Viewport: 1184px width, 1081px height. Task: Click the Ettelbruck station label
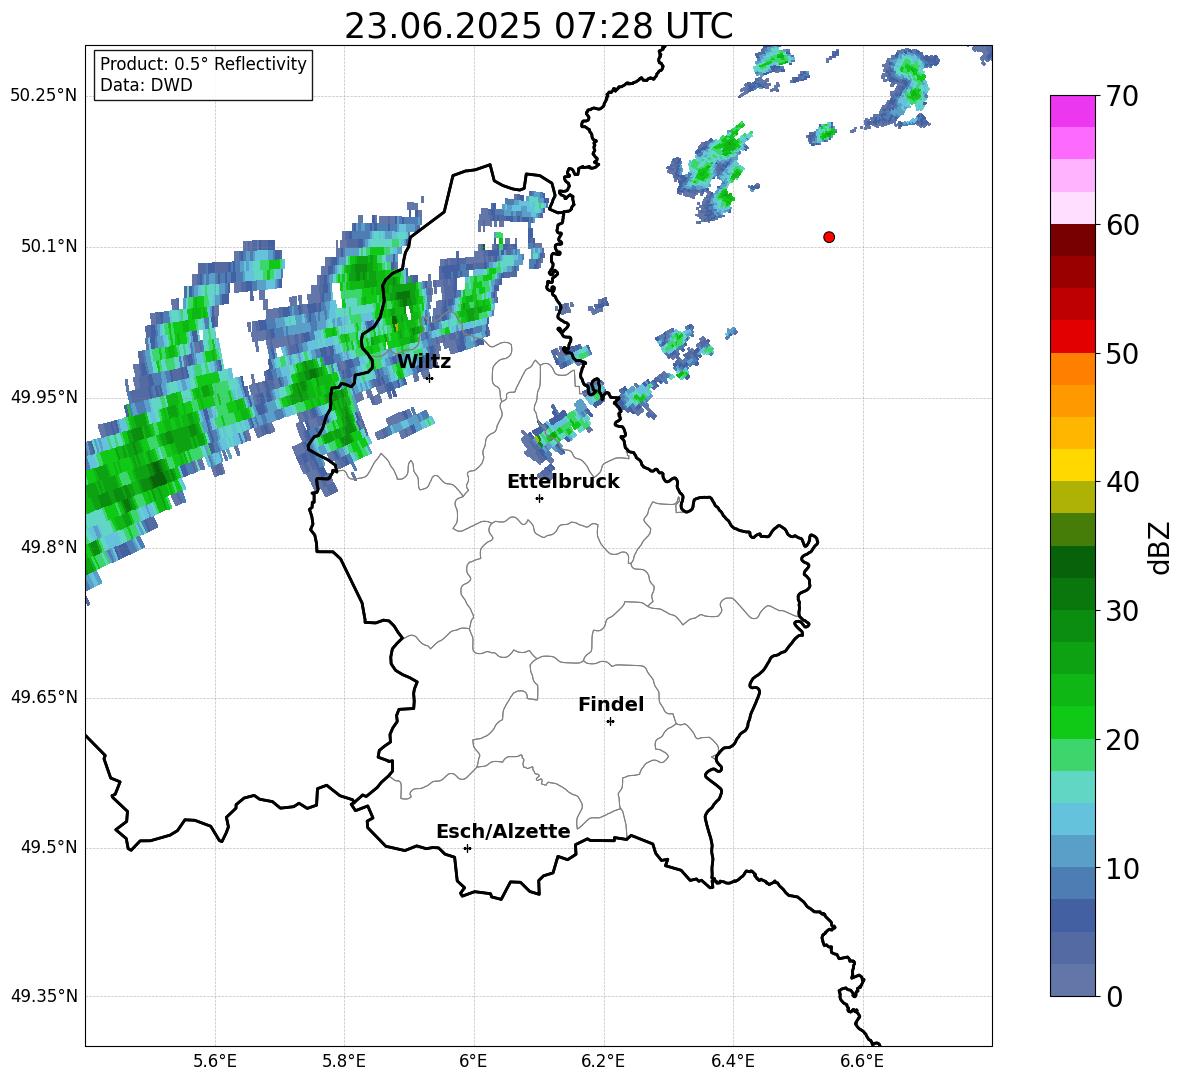[563, 482]
